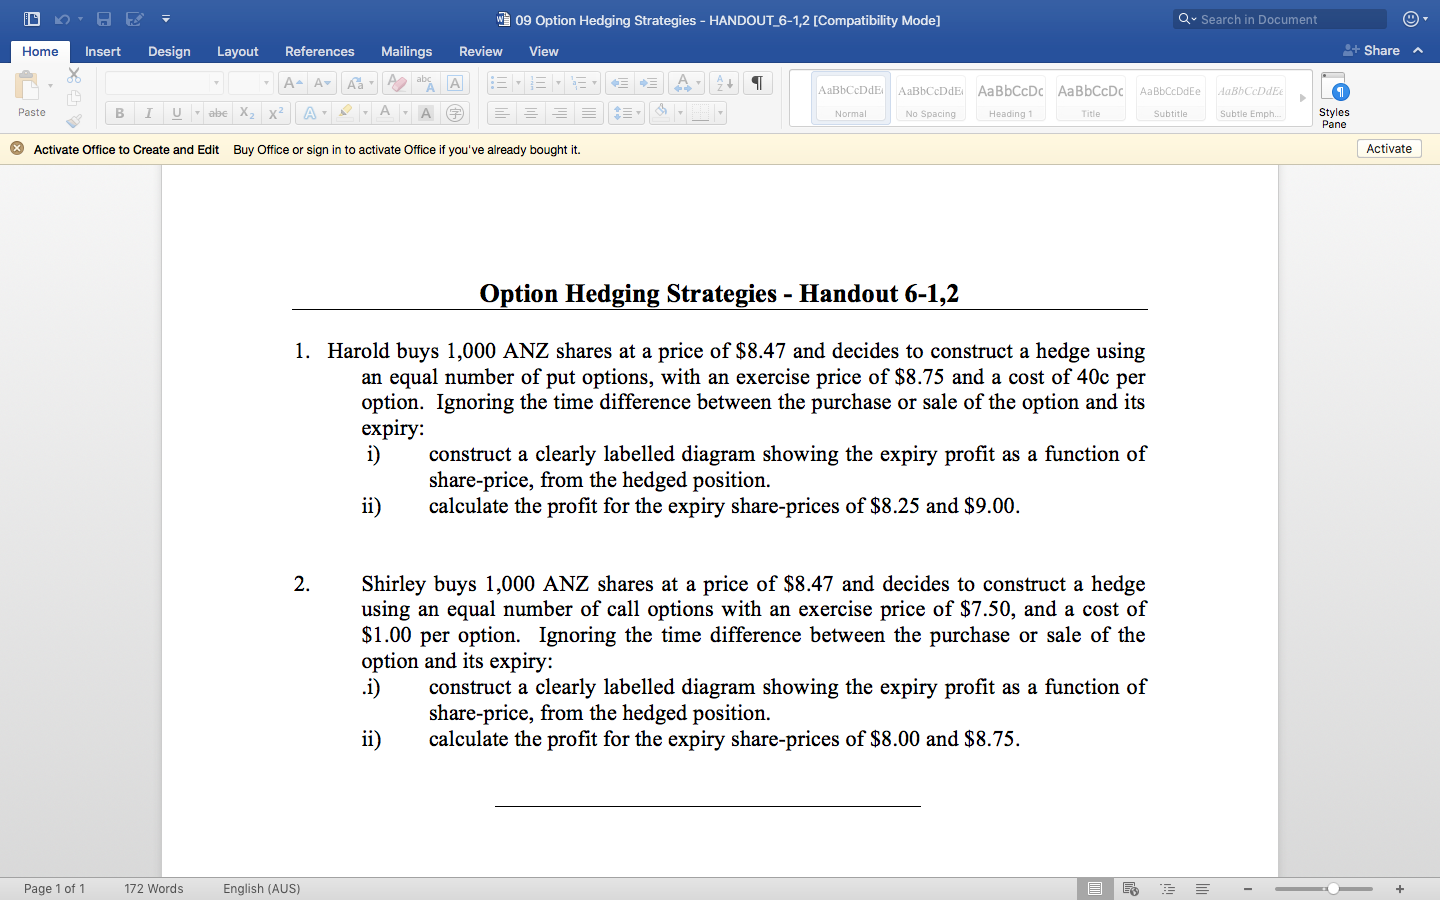Open the font name combo box
The image size is (1440, 900).
point(164,83)
